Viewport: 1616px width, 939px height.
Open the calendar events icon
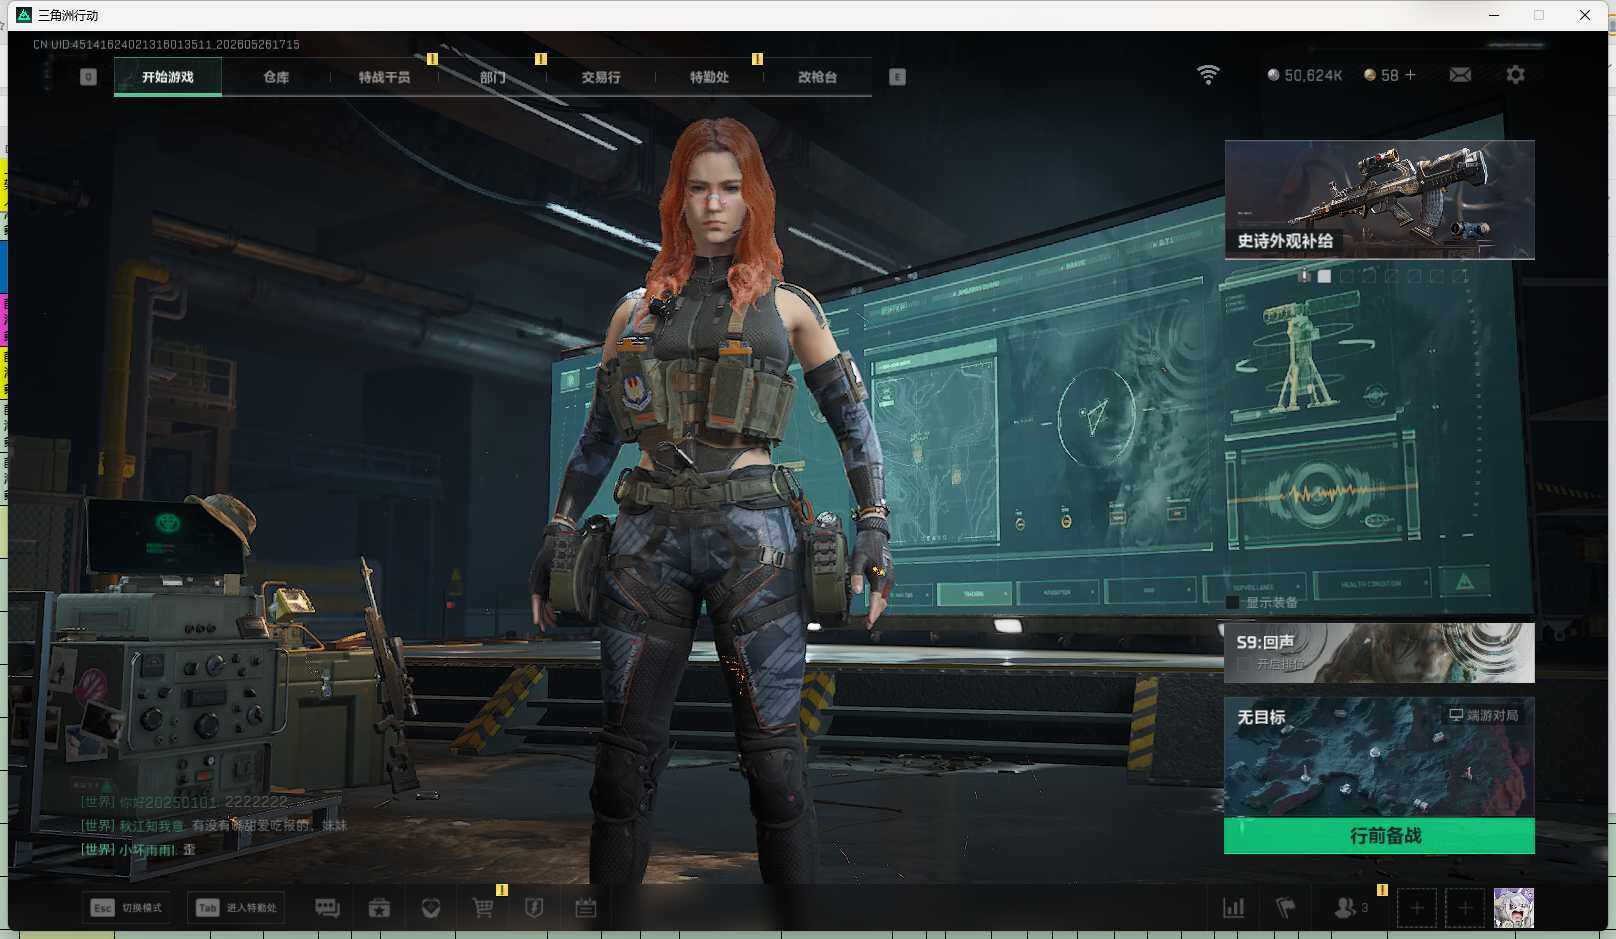pos(586,908)
